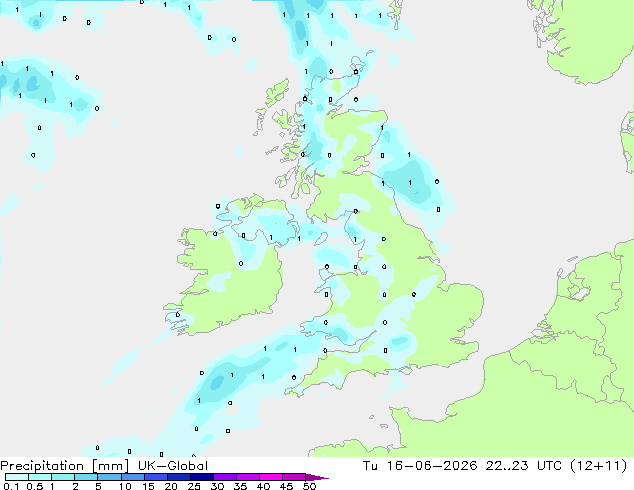Select the 2–5 mm legend color swatch

[x=86, y=477]
